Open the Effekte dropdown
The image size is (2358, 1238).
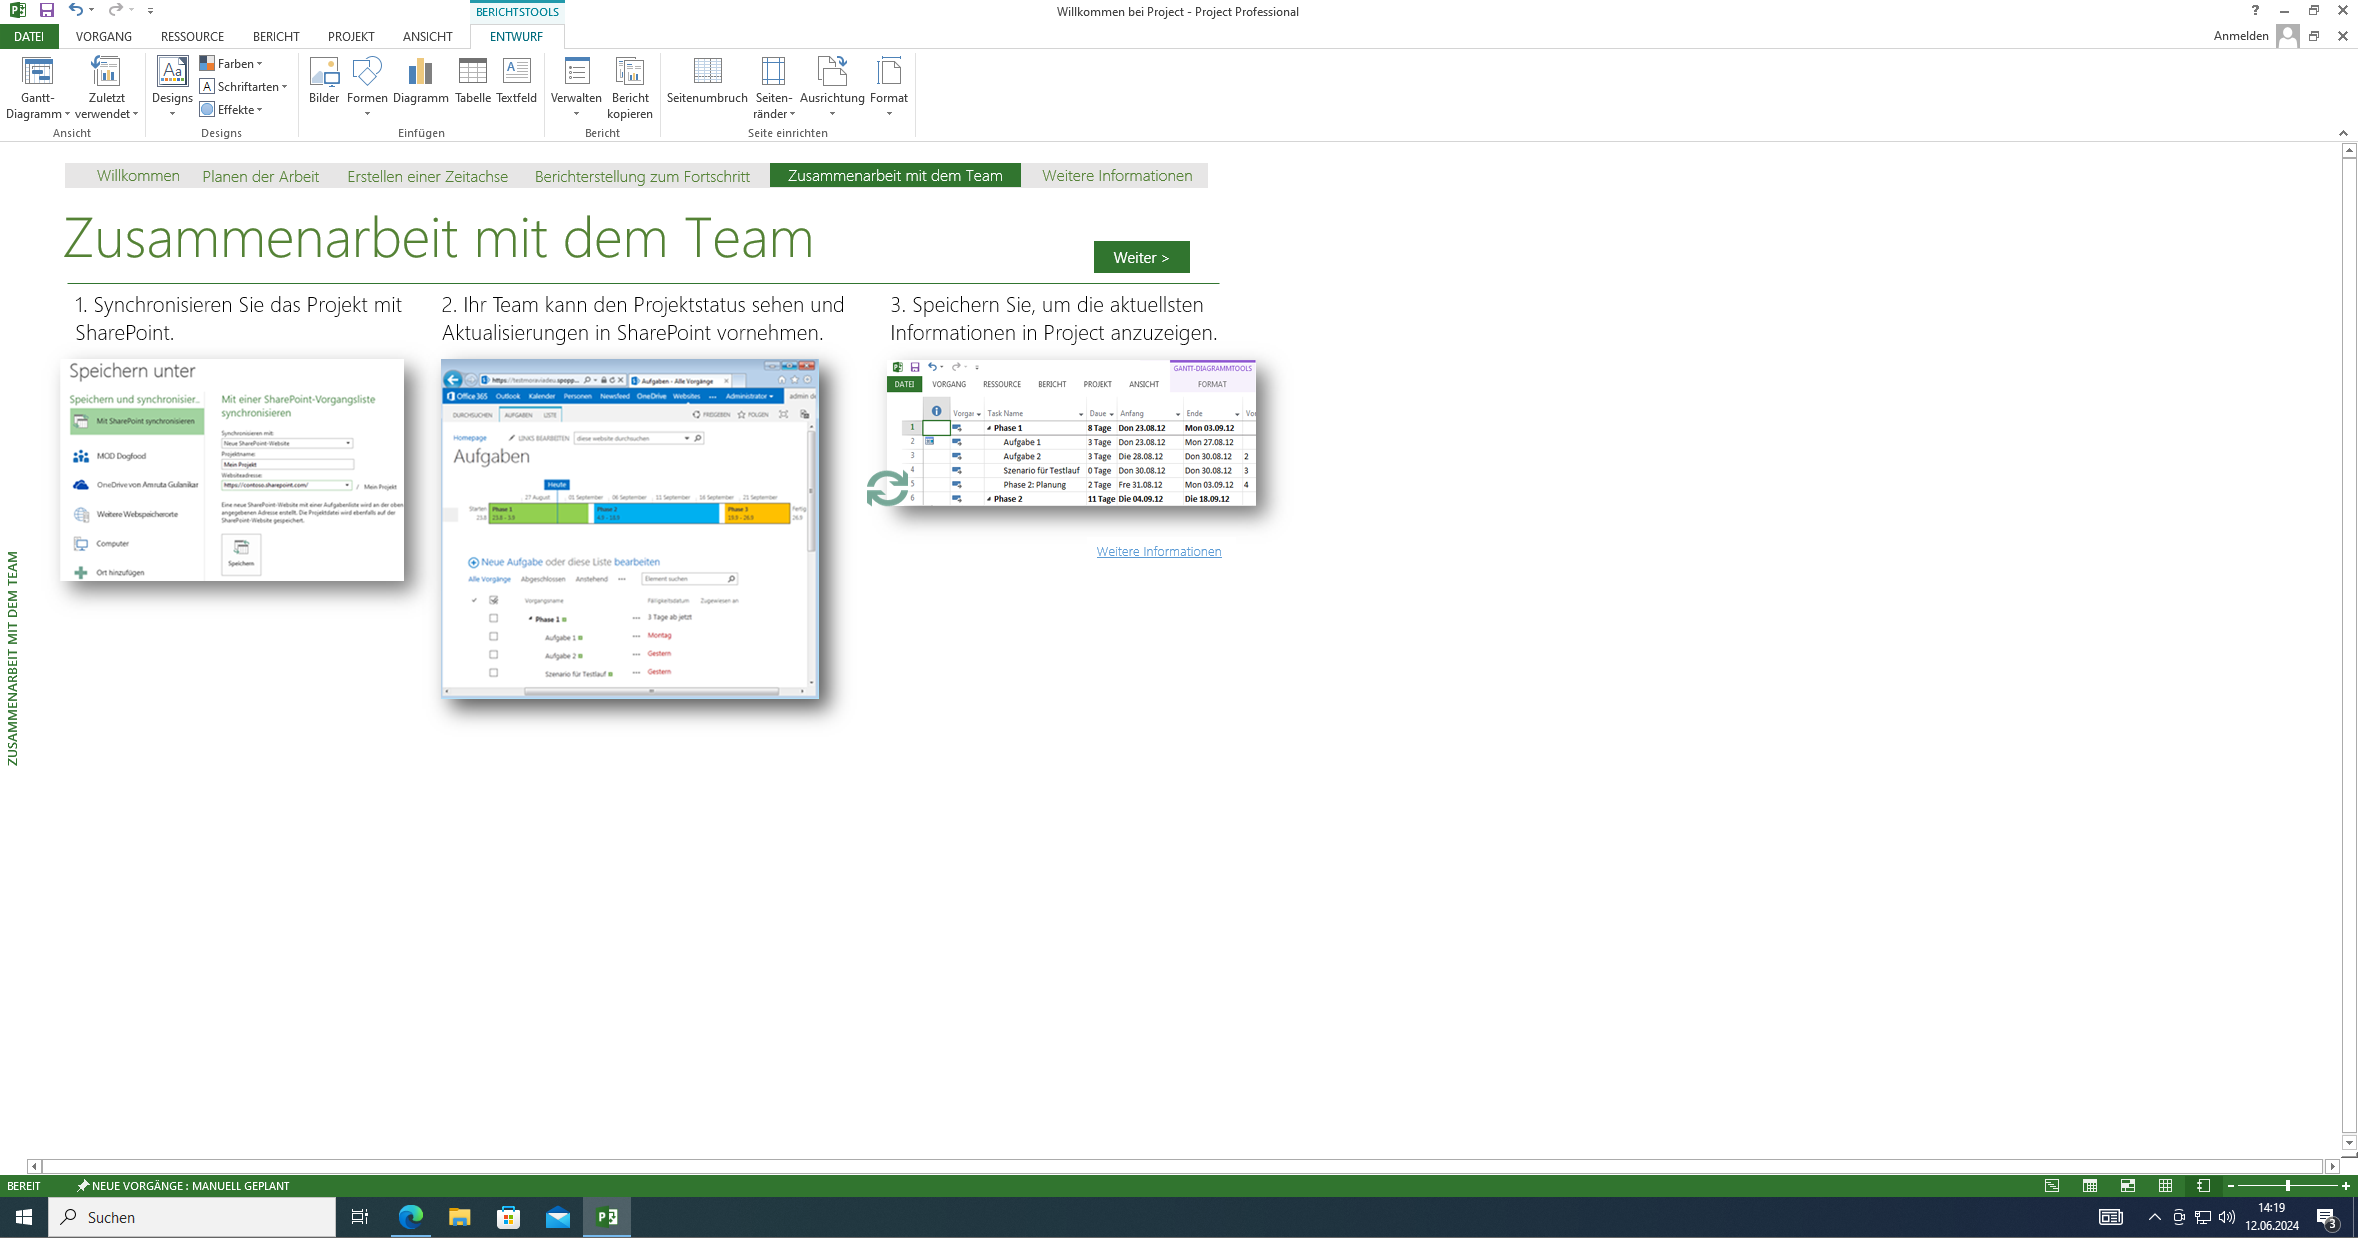click(231, 110)
